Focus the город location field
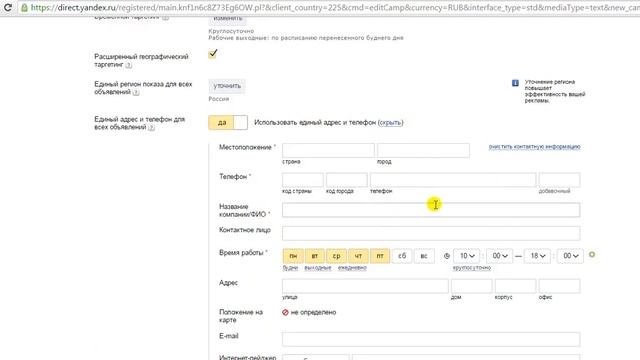Viewport: 640px width, 360px height. 423,150
